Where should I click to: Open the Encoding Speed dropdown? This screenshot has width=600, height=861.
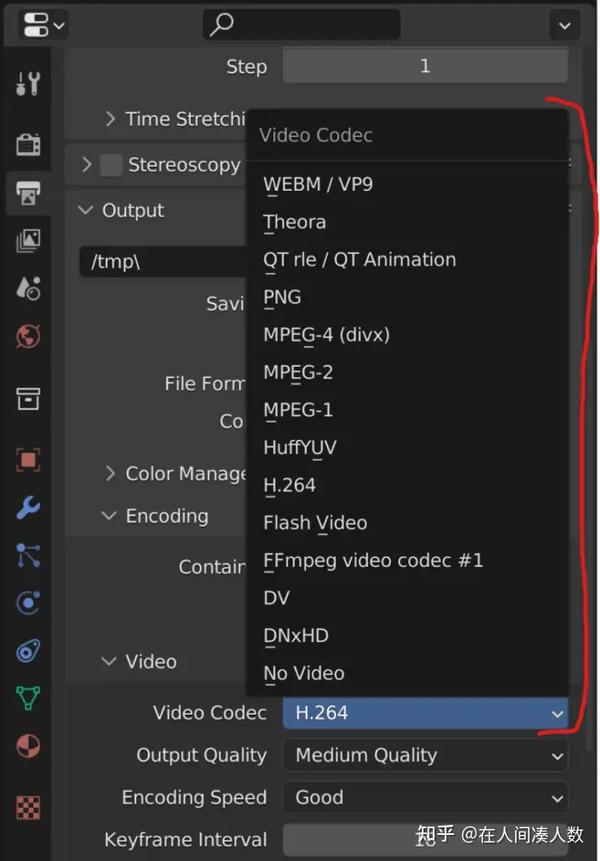click(x=425, y=798)
